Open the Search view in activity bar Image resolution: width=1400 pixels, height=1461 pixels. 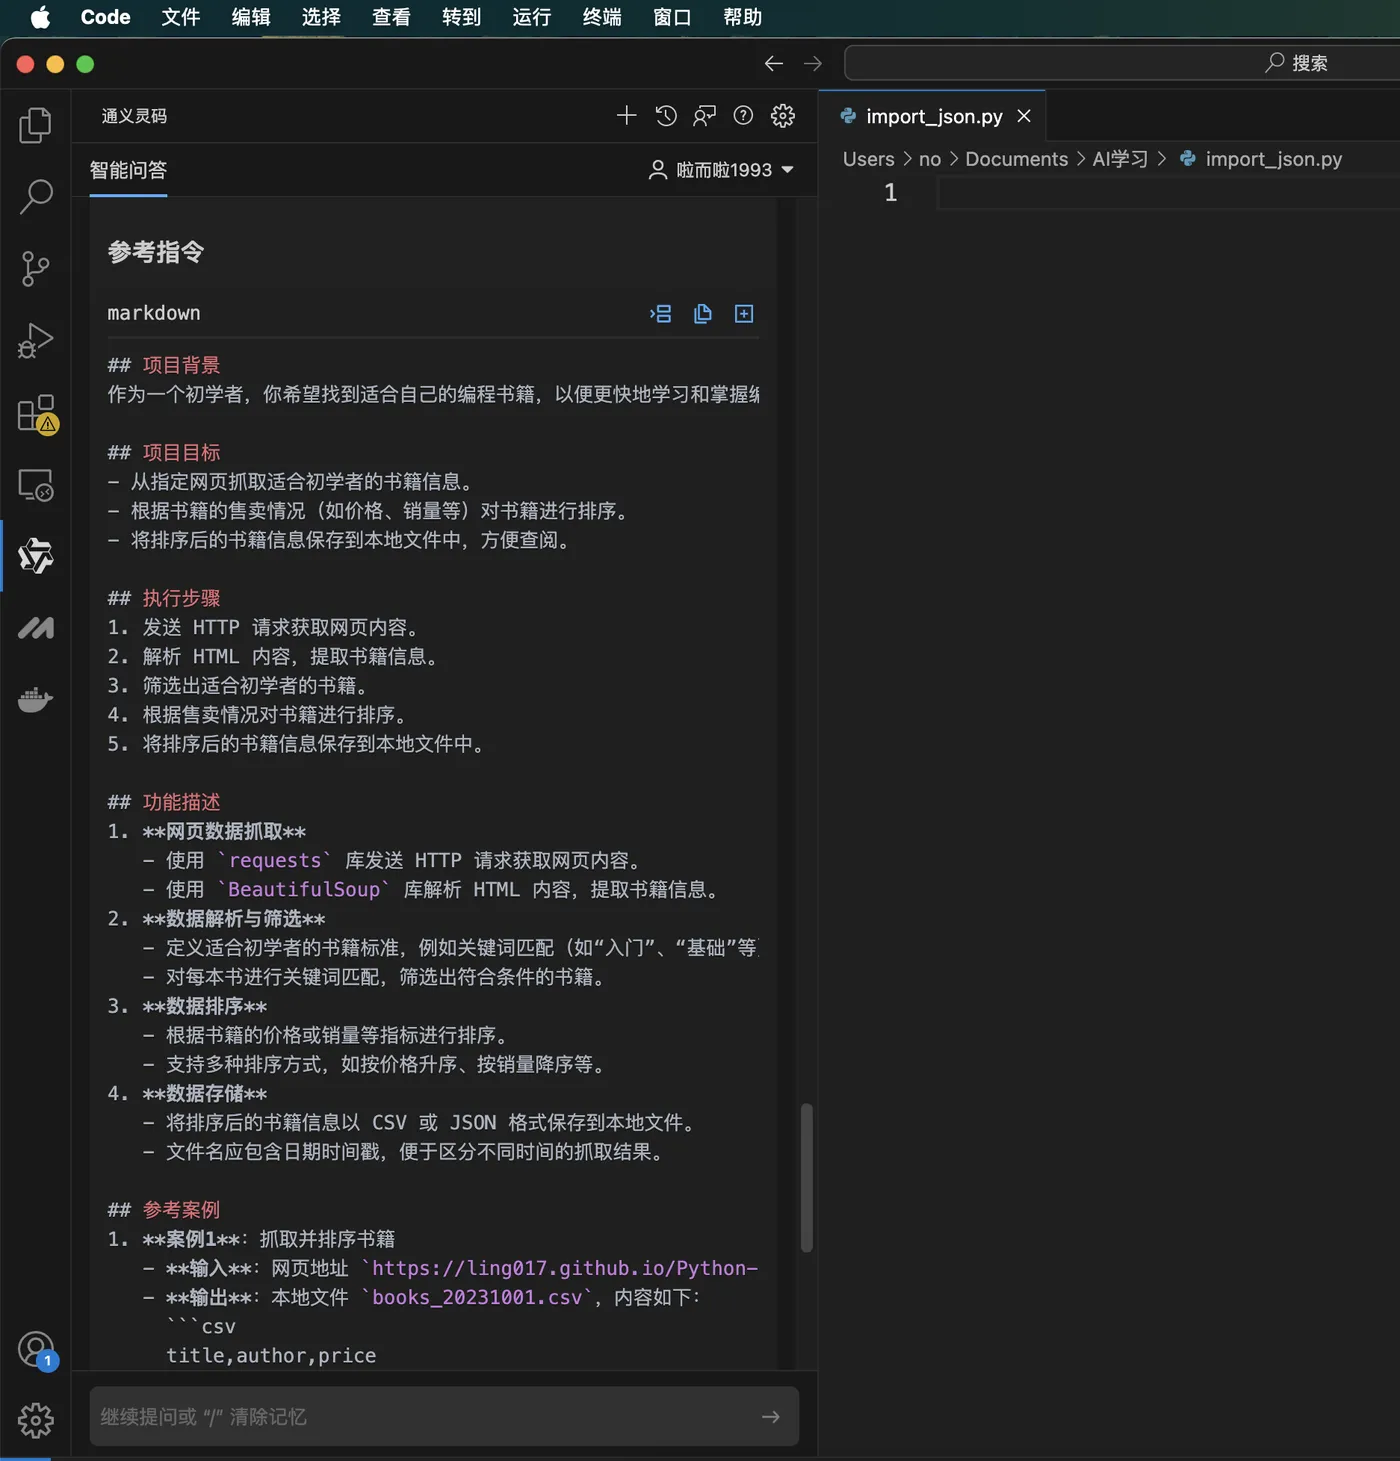tap(36, 197)
